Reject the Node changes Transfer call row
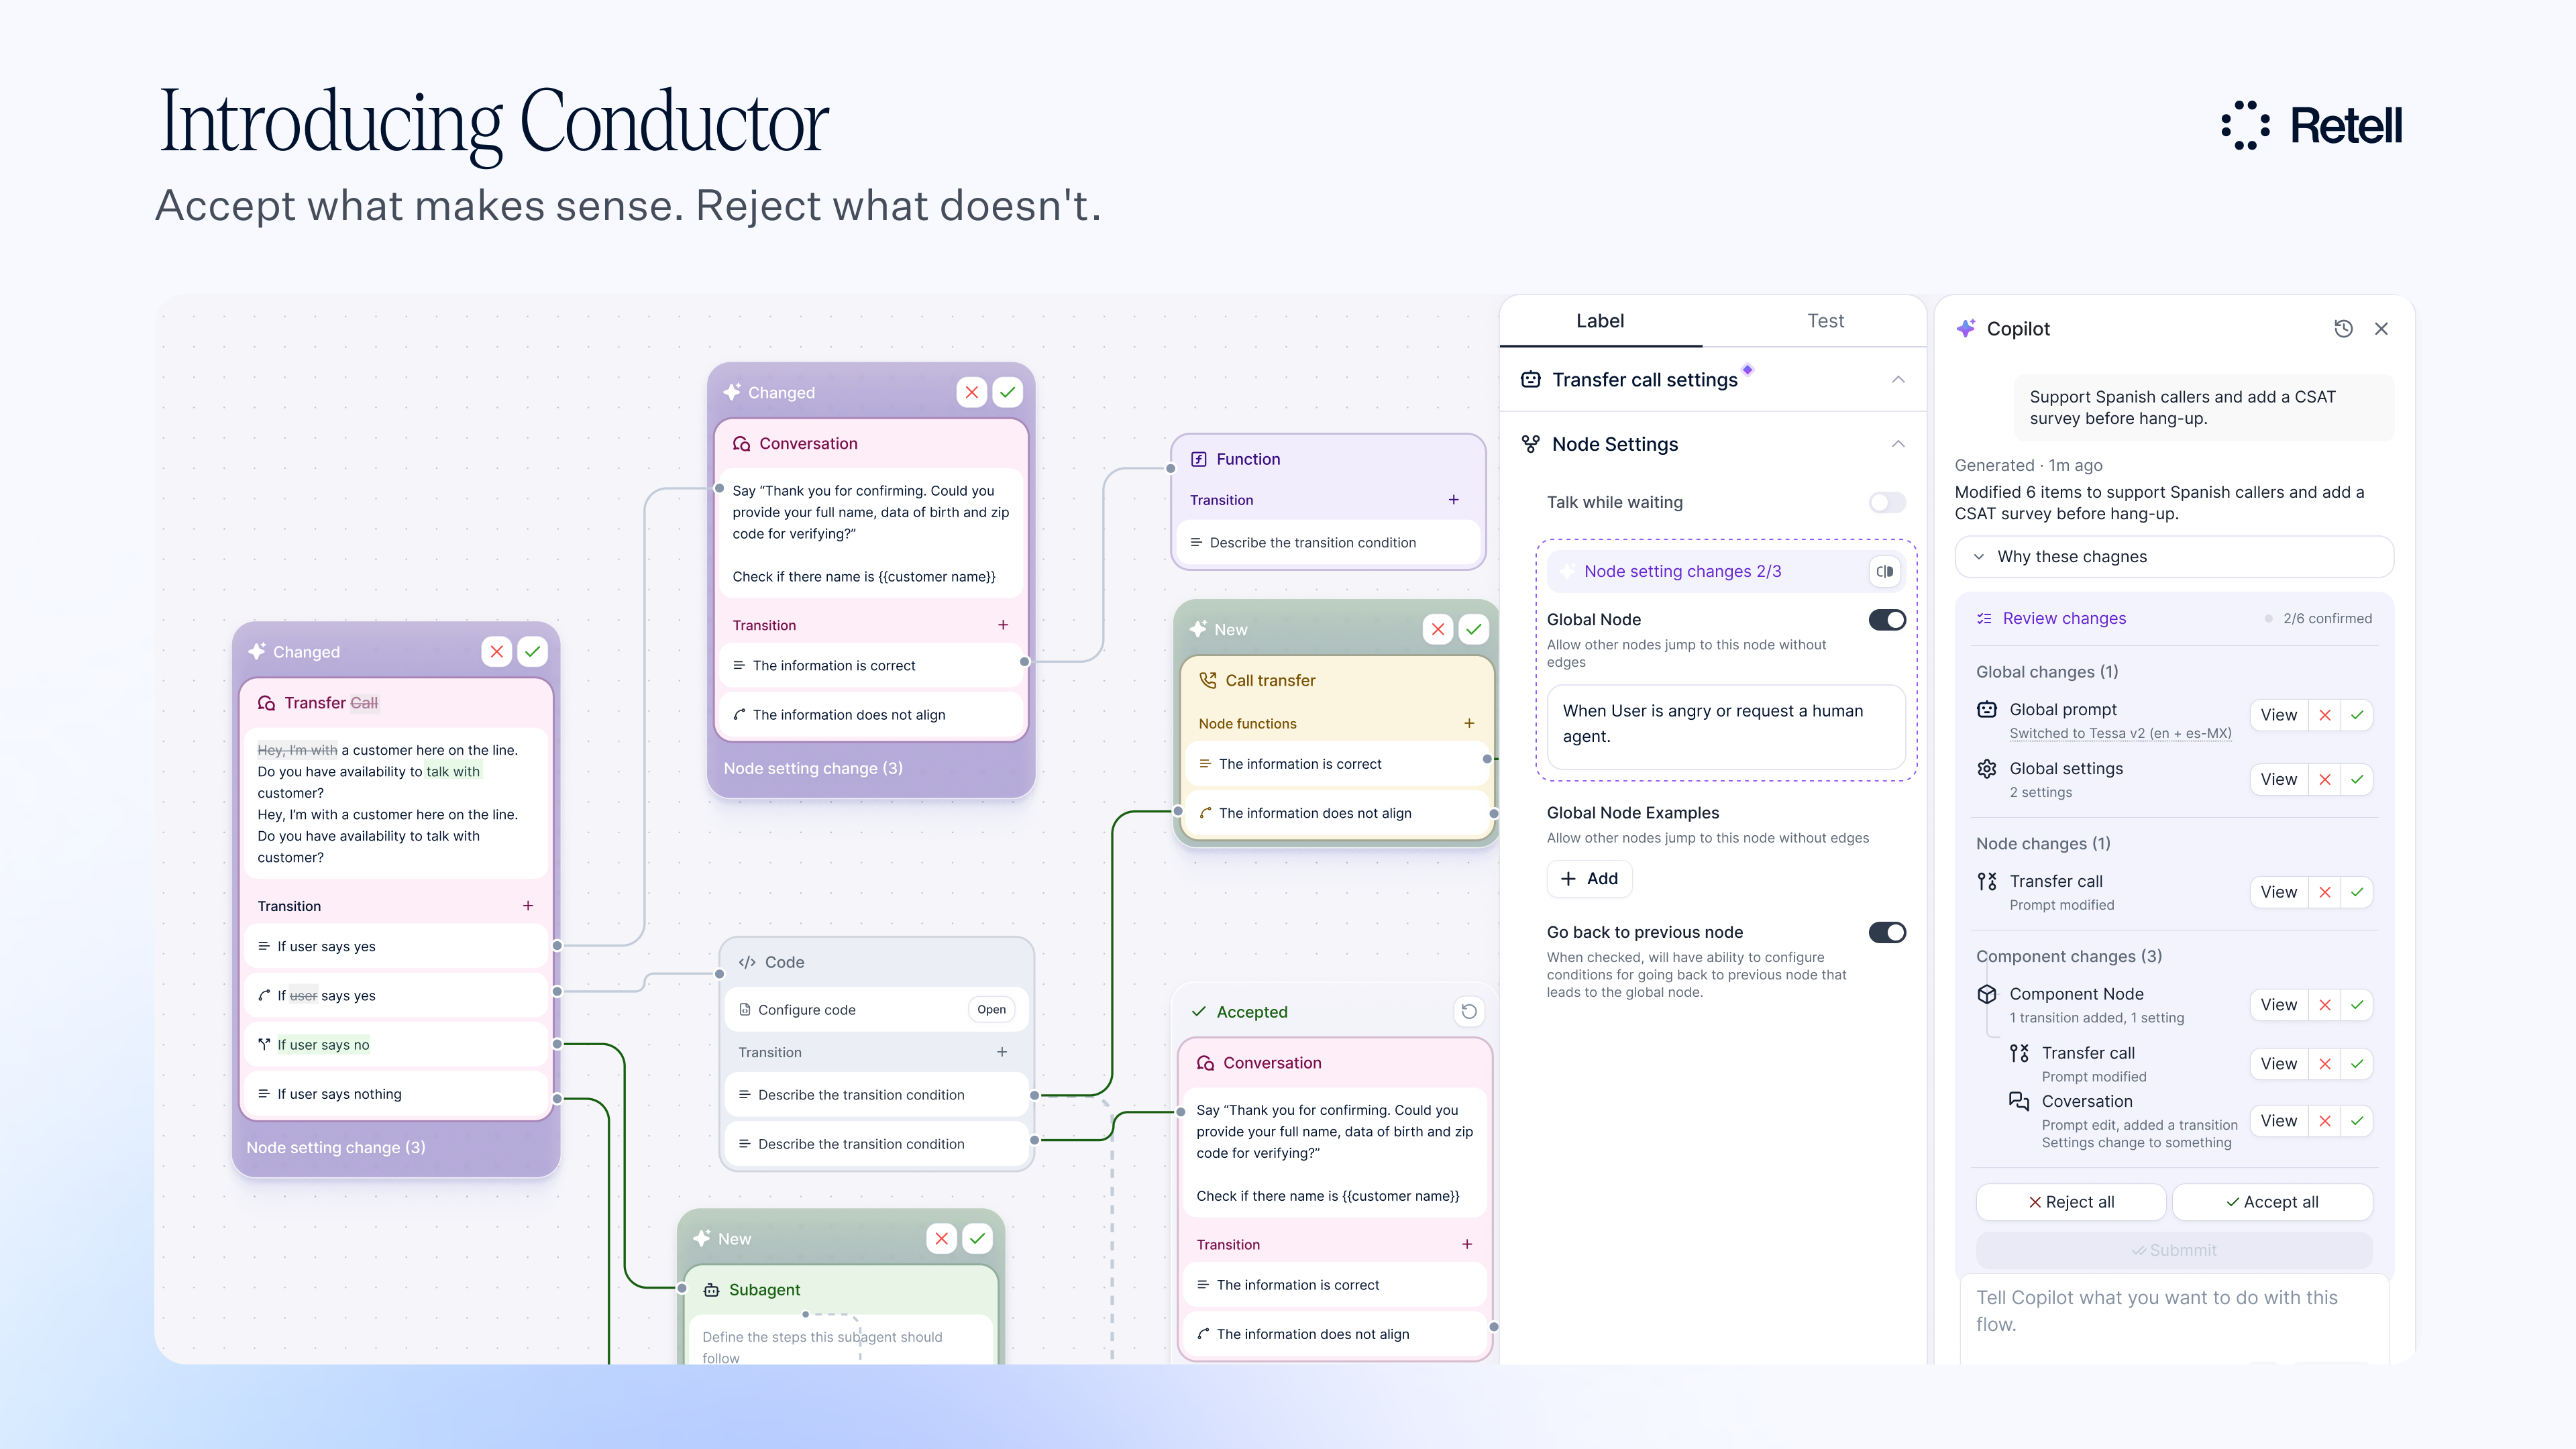 [2325, 892]
